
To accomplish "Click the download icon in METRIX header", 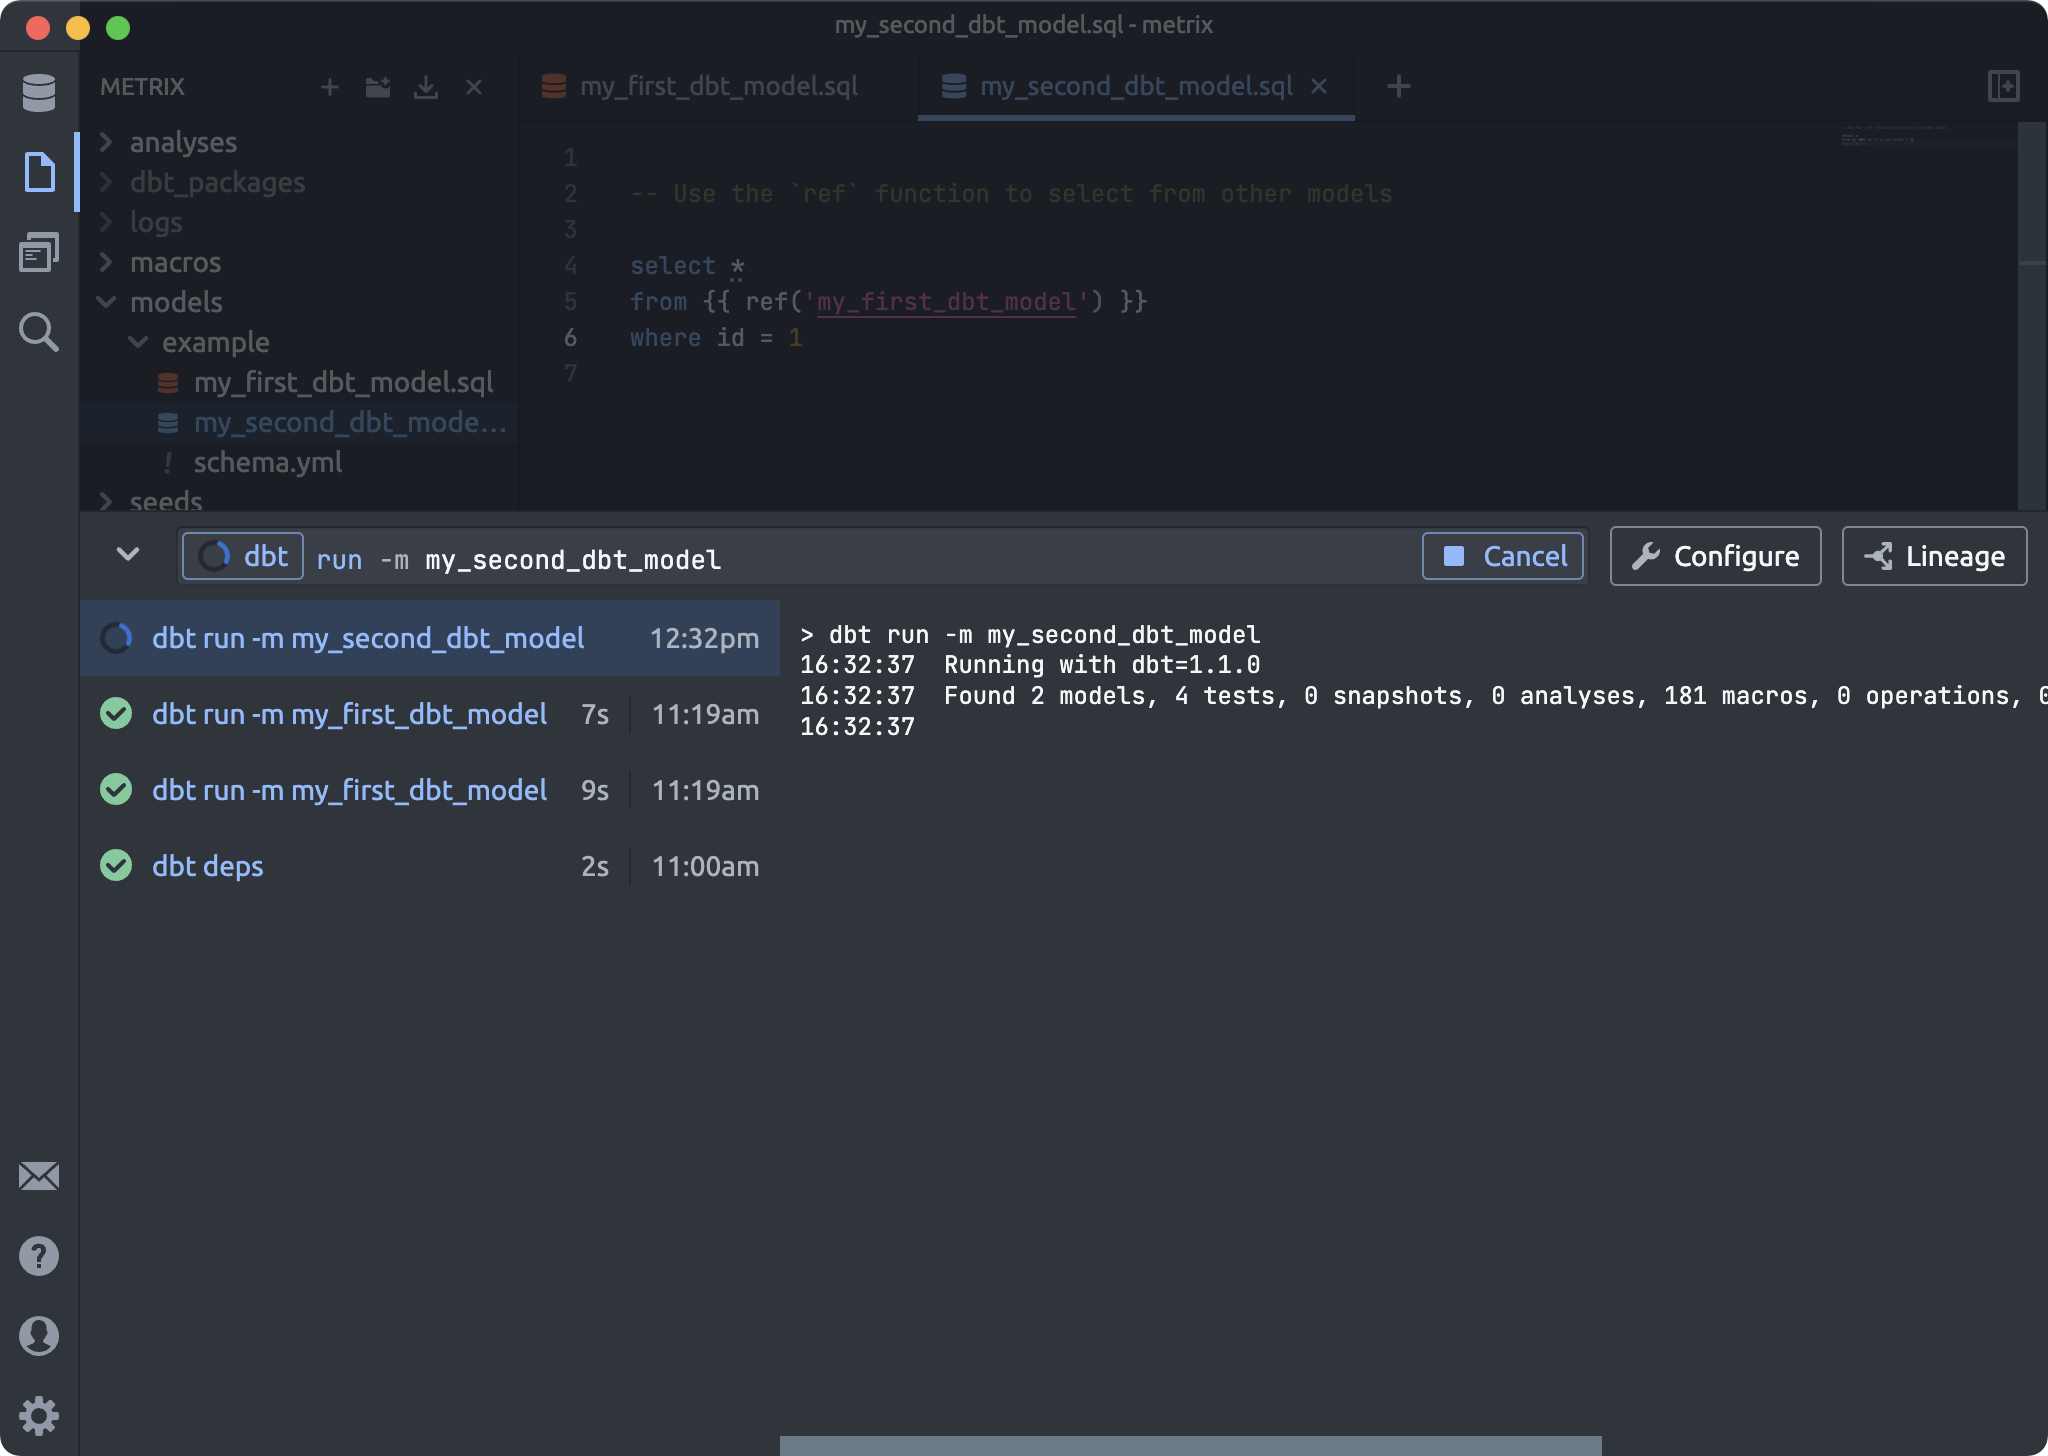I will point(426,88).
